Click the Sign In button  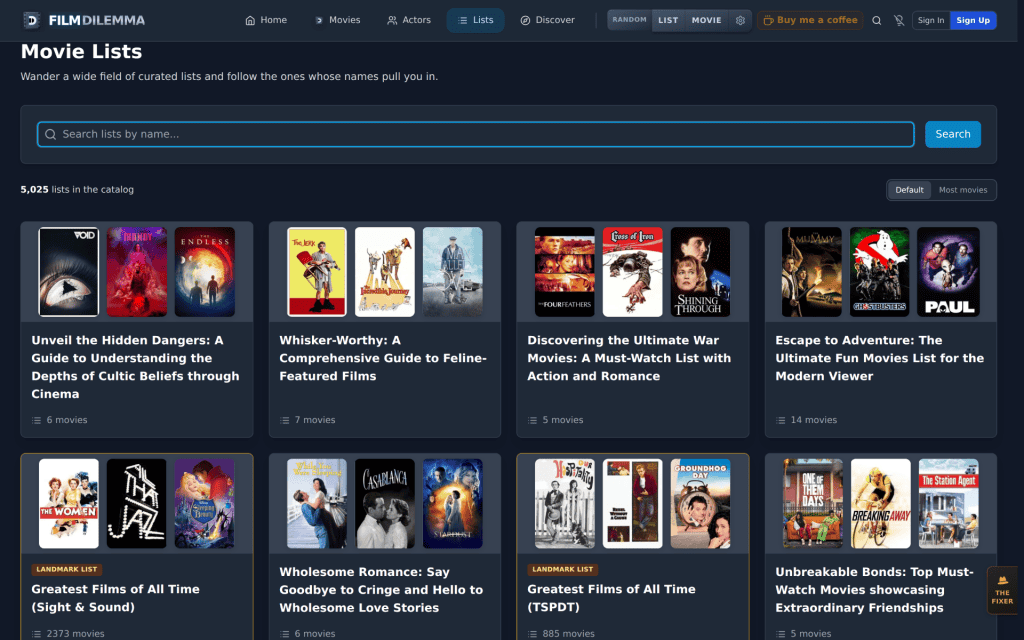(x=931, y=20)
